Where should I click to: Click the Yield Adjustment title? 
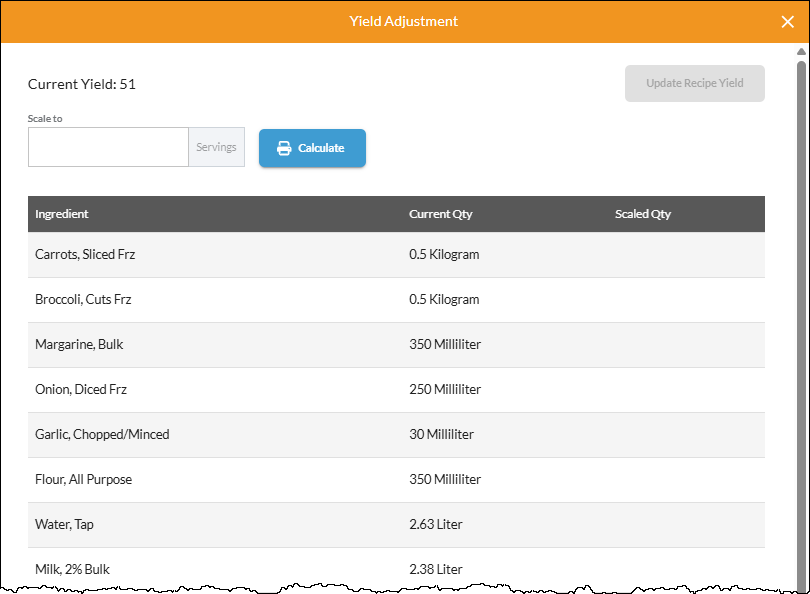click(x=403, y=21)
